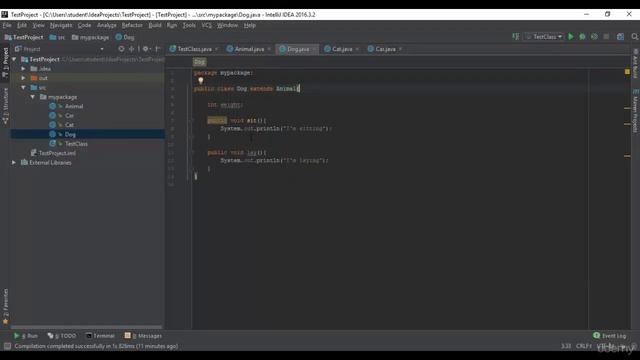Toggle the Ant Build side tab
The image size is (640, 360).
point(635,64)
